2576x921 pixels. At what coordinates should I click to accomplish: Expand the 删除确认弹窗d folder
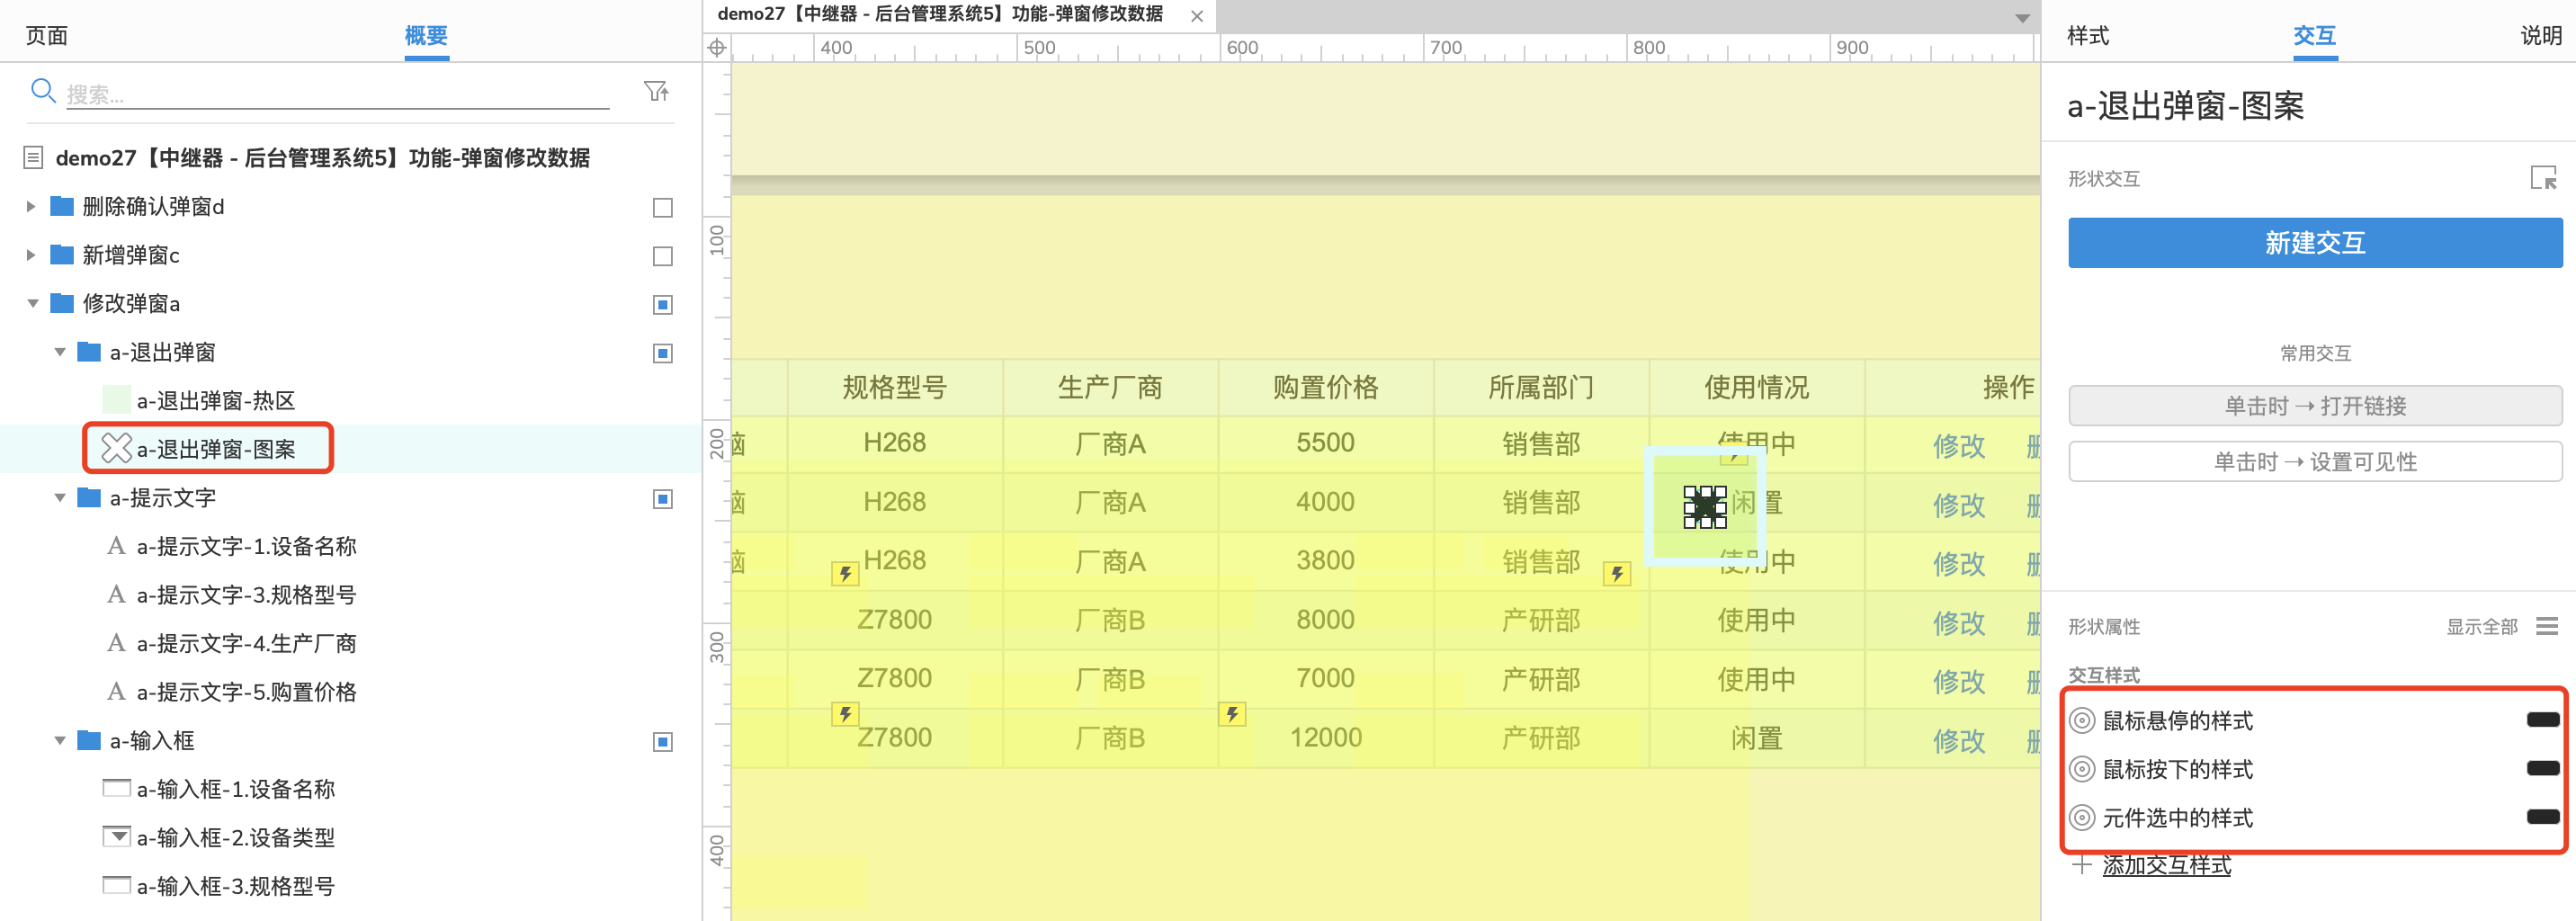click(31, 206)
